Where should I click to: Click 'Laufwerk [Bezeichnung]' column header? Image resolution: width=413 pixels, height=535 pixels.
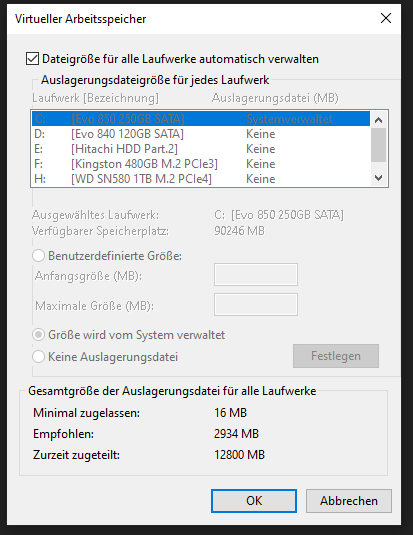click(x=96, y=98)
